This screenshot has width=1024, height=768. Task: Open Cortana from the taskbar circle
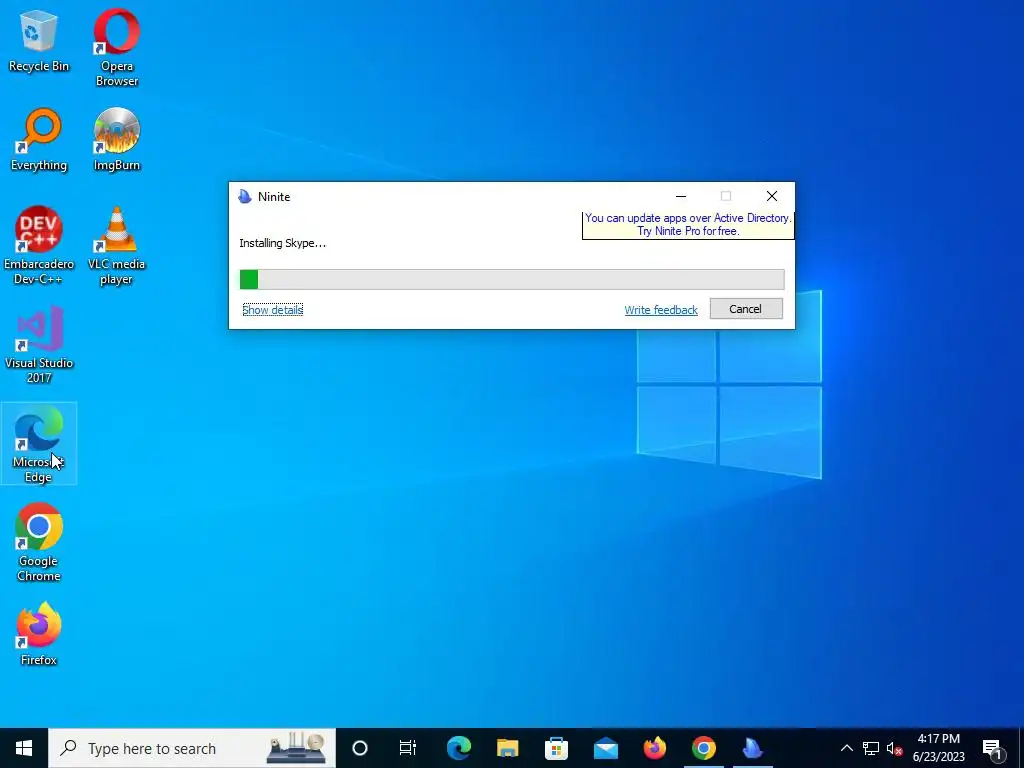point(360,748)
